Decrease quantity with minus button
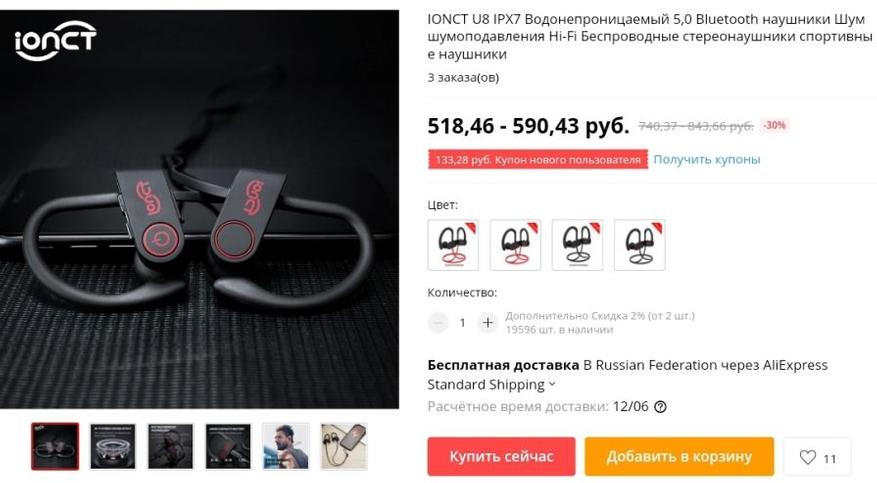 click(438, 323)
